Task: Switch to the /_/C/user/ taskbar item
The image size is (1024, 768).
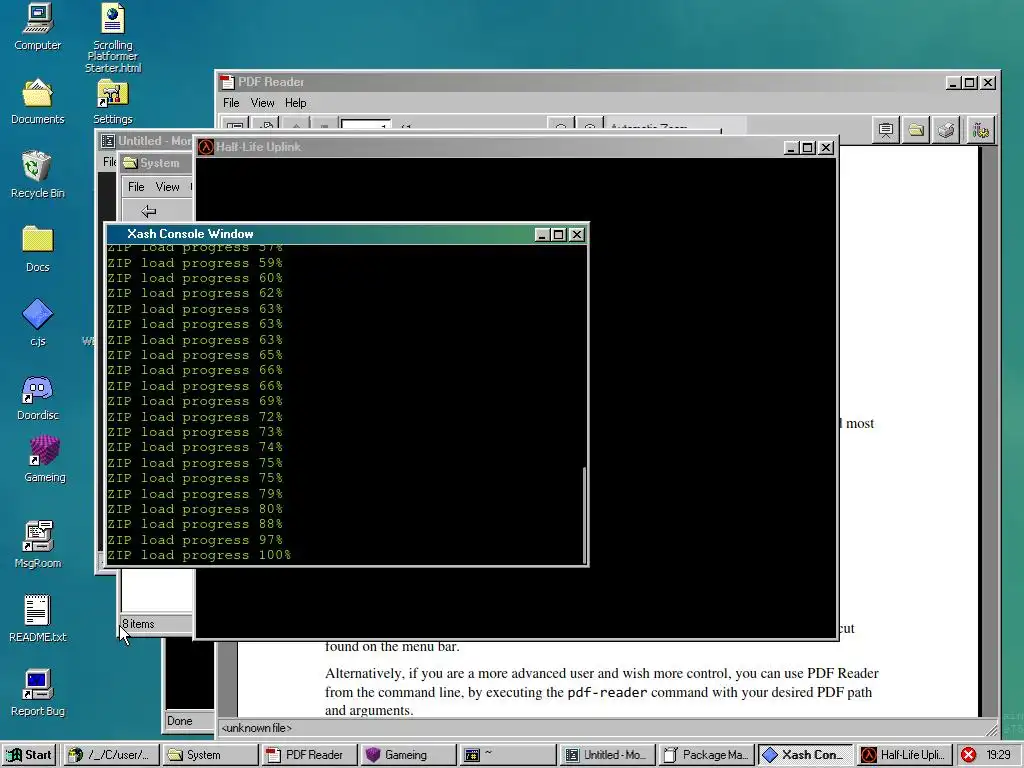Action: click(111, 755)
